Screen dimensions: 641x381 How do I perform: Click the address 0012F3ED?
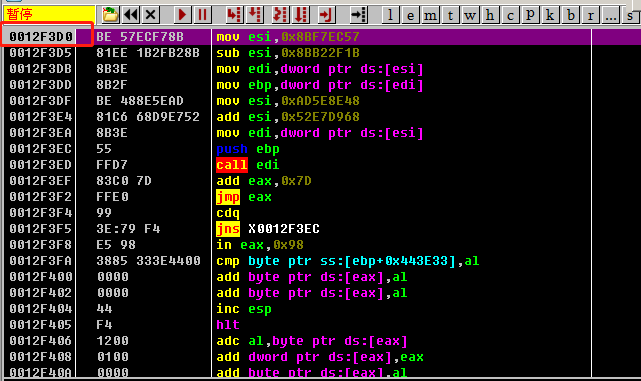pyautogui.click(x=41, y=165)
